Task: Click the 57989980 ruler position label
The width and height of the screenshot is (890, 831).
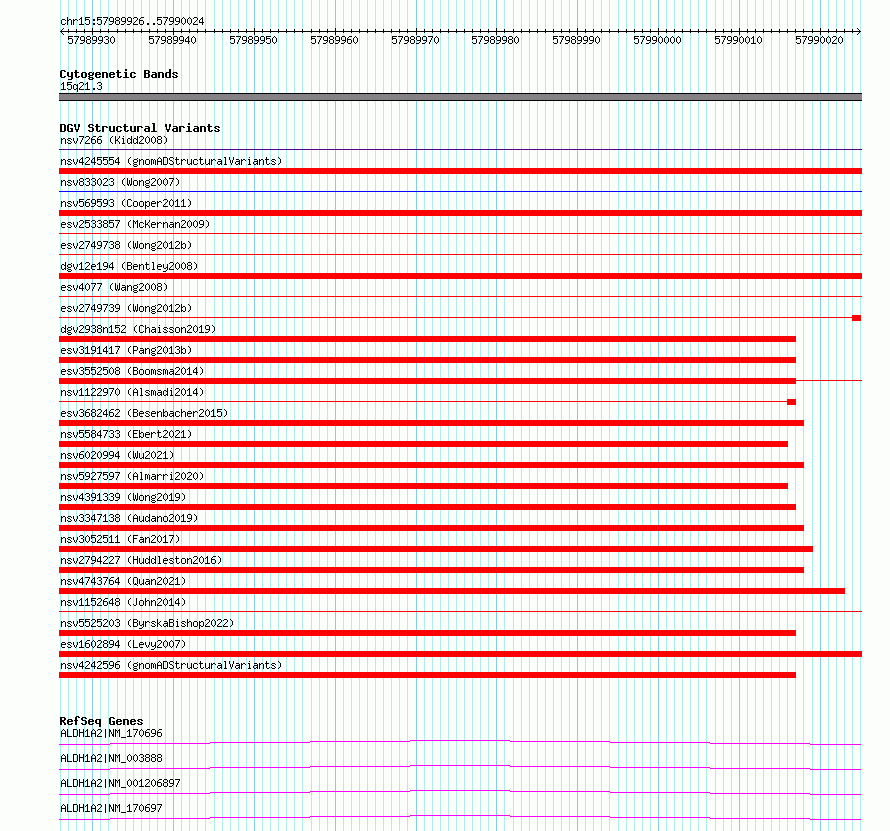Action: tap(496, 40)
